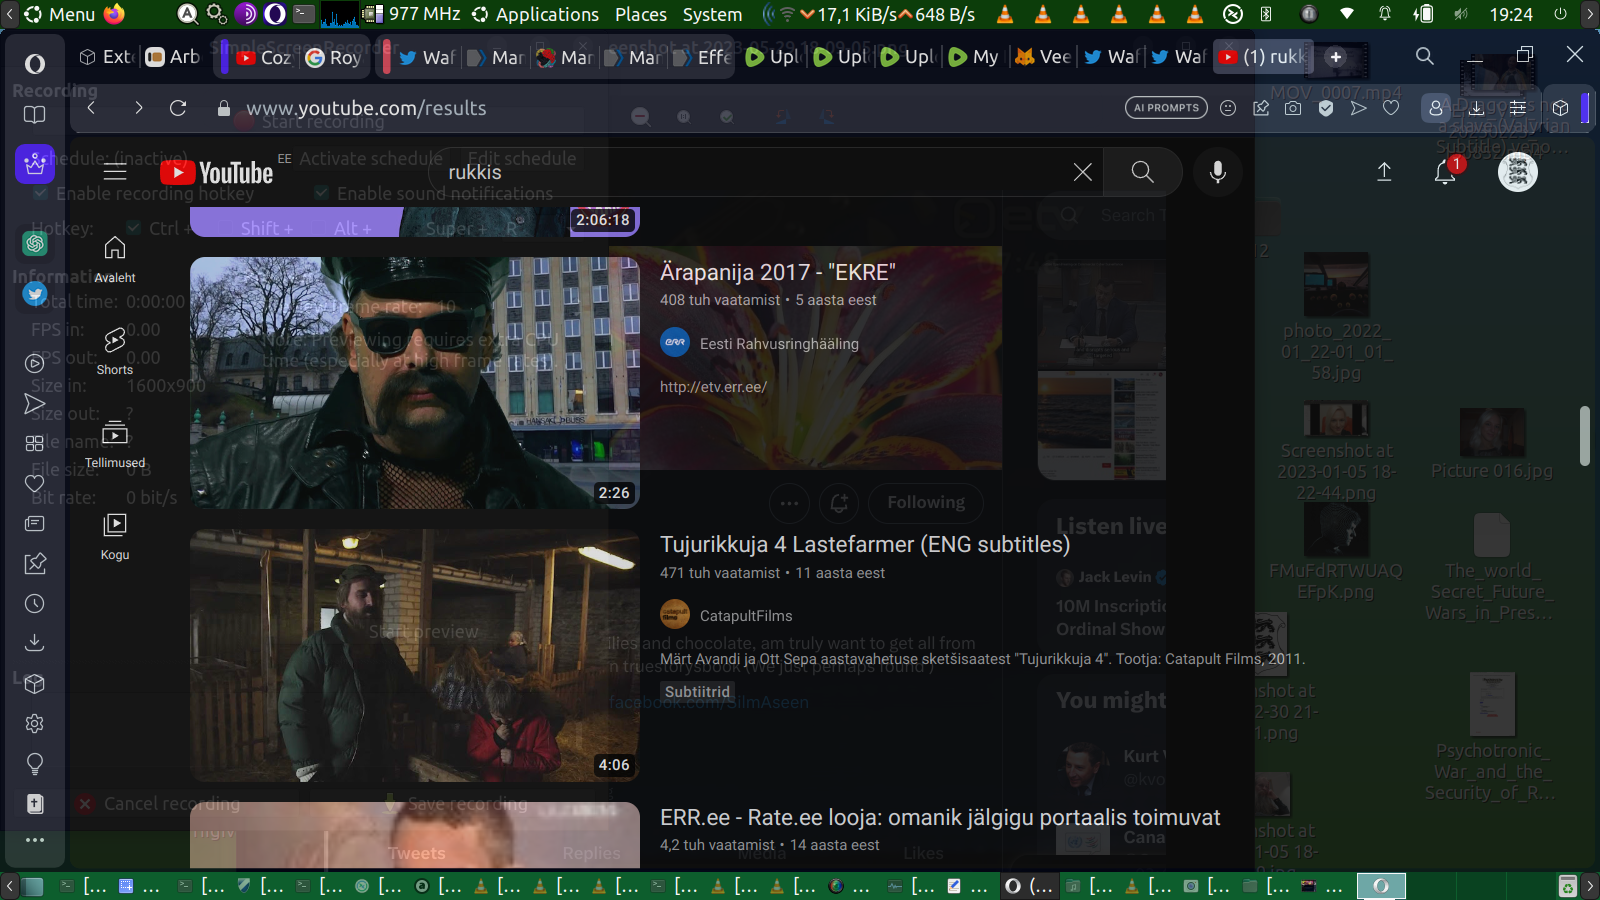This screenshot has height=900, width=1600.
Task: Click the http://etv.err.ee/ description text
Action: pos(713,387)
